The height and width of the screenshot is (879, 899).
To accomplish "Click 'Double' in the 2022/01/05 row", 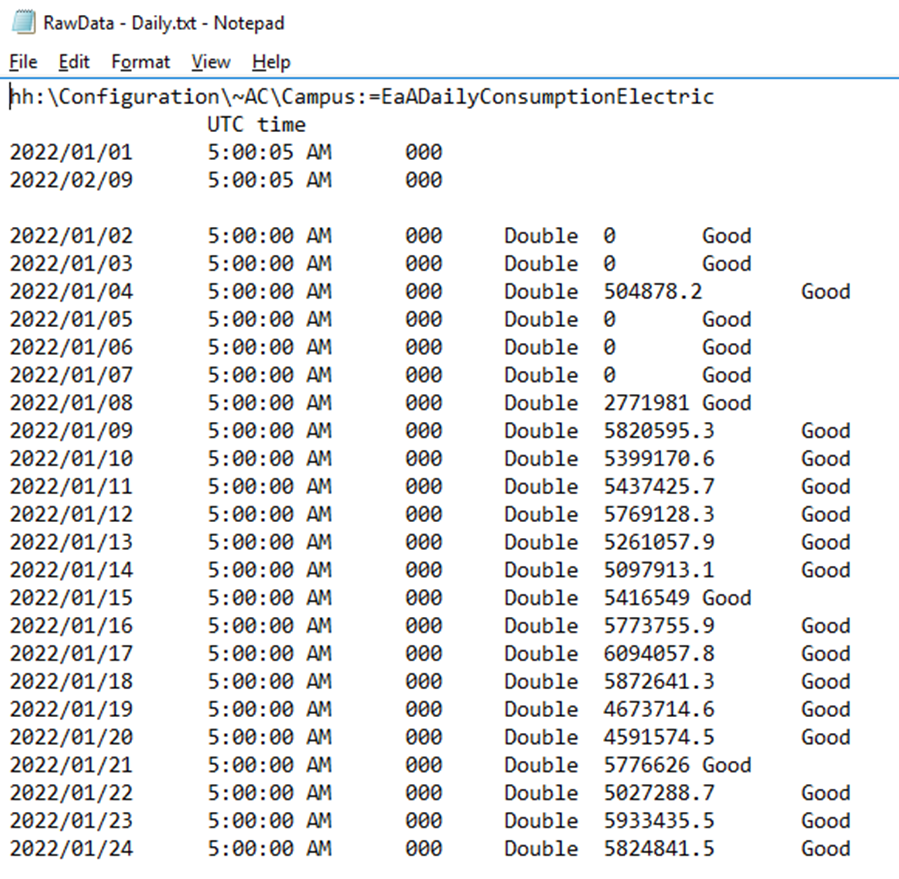I will click(541, 319).
